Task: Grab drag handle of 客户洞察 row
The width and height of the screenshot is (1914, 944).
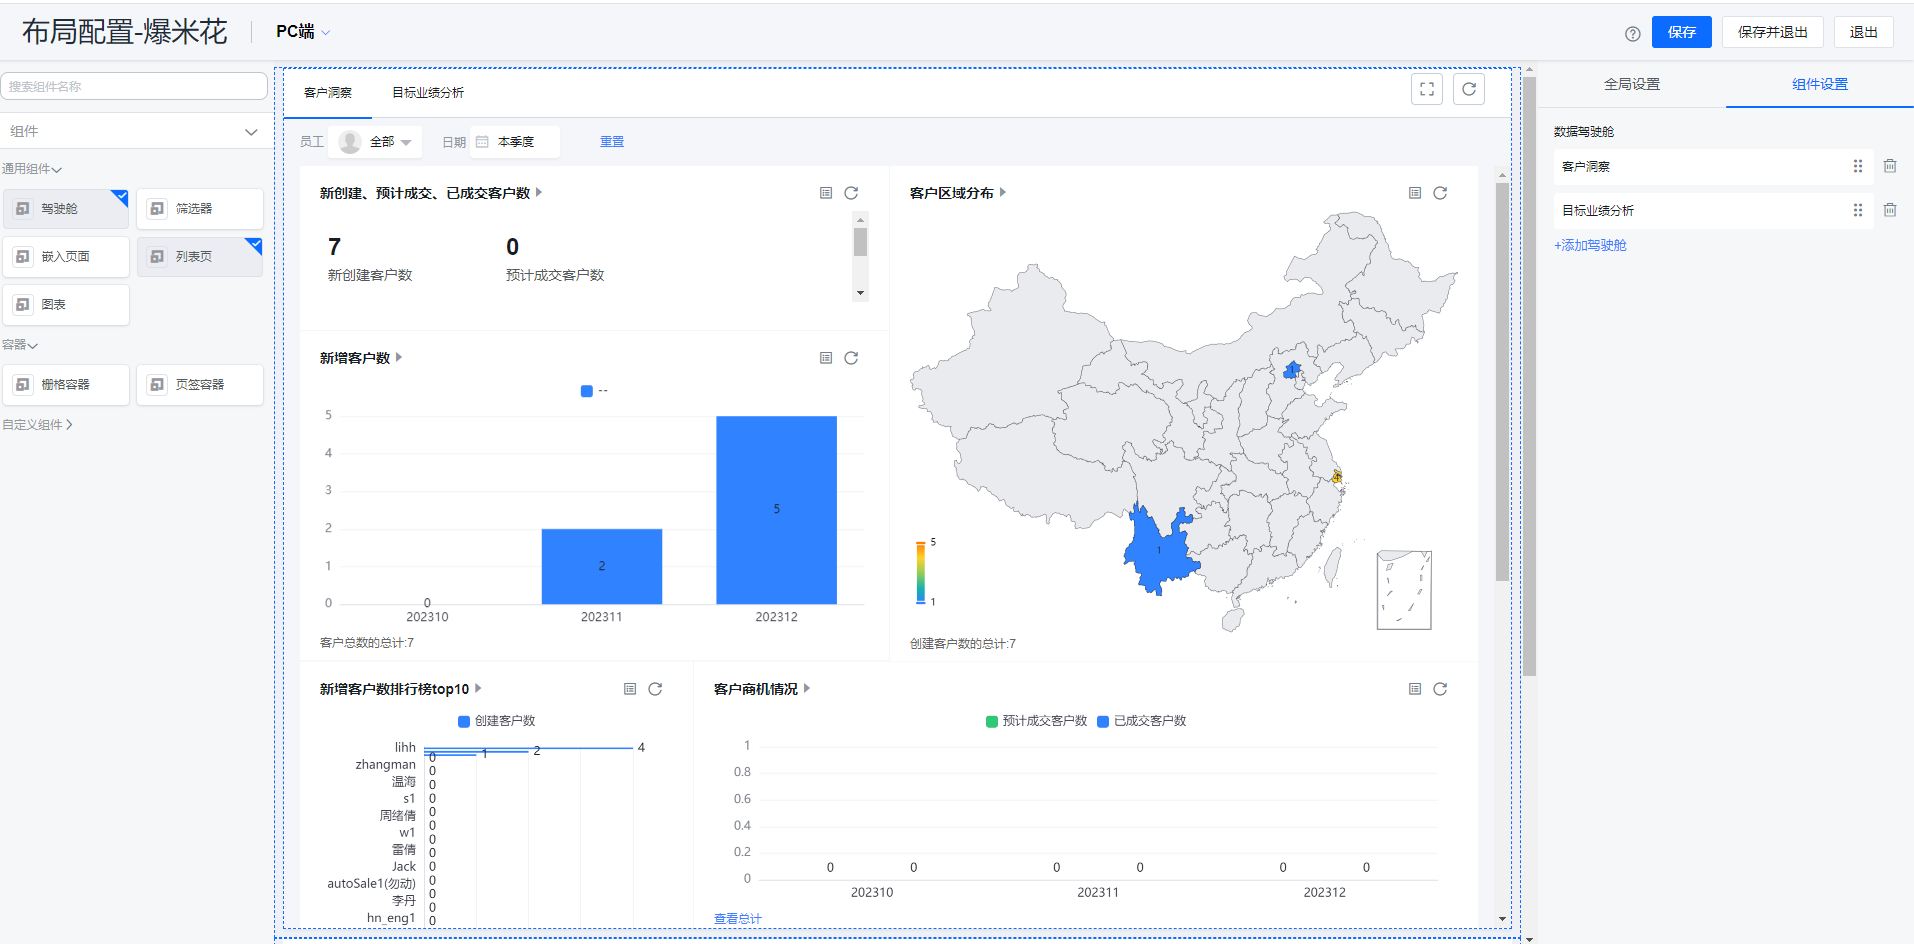Action: tap(1858, 166)
